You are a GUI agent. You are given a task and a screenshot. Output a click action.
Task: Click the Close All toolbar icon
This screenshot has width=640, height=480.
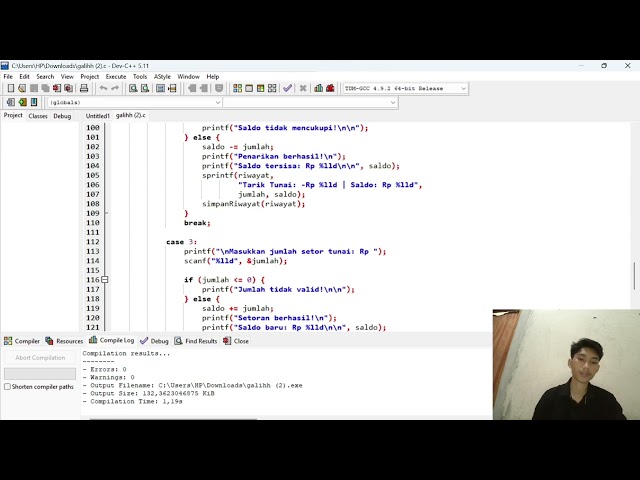[69, 88]
